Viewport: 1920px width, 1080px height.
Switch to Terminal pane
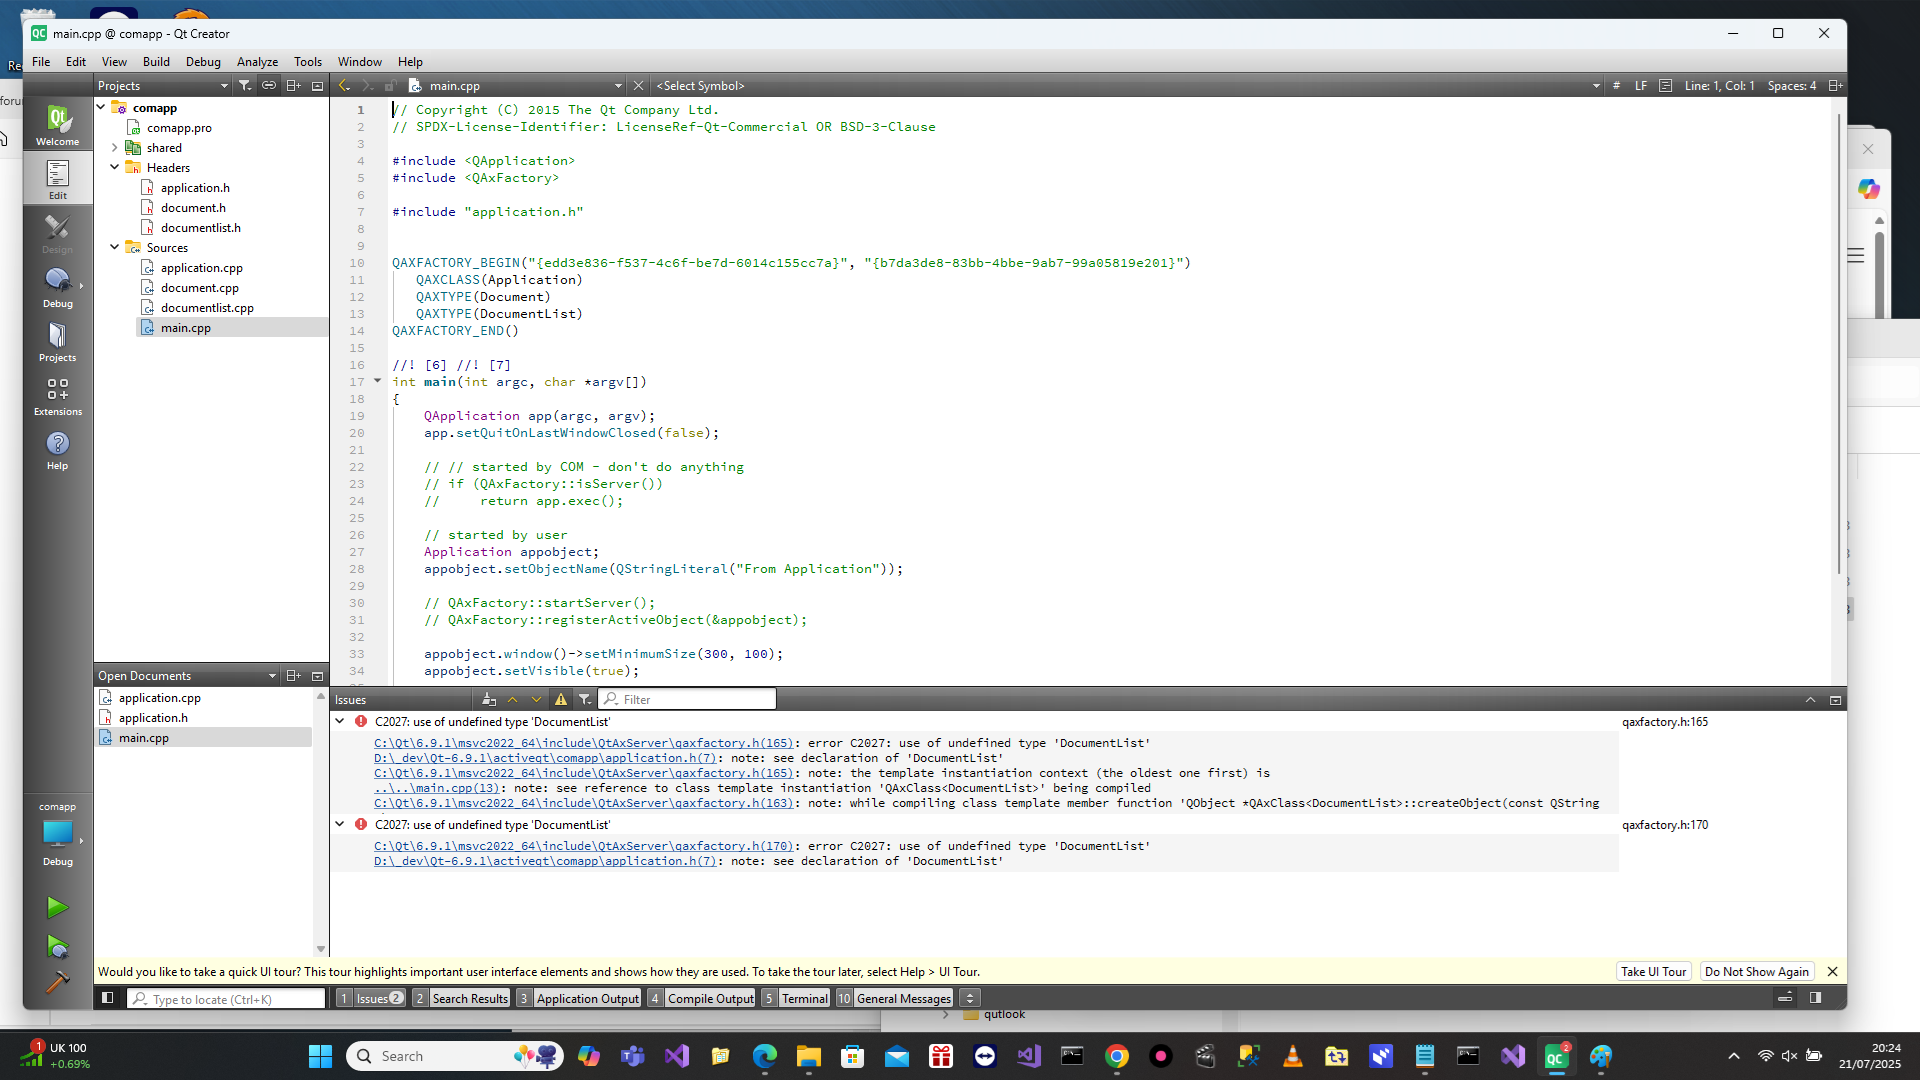pos(796,998)
